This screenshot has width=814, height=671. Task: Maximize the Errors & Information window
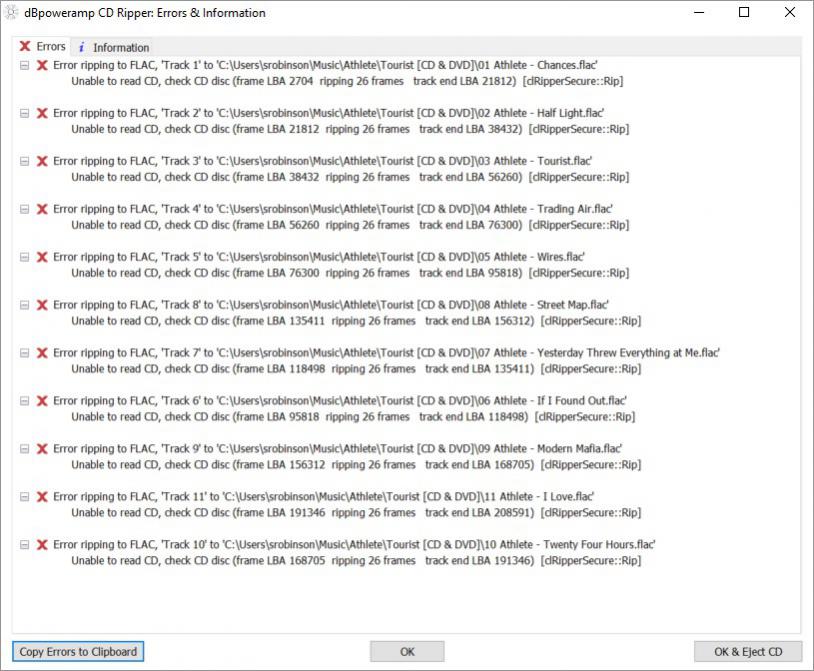pyautogui.click(x=744, y=13)
